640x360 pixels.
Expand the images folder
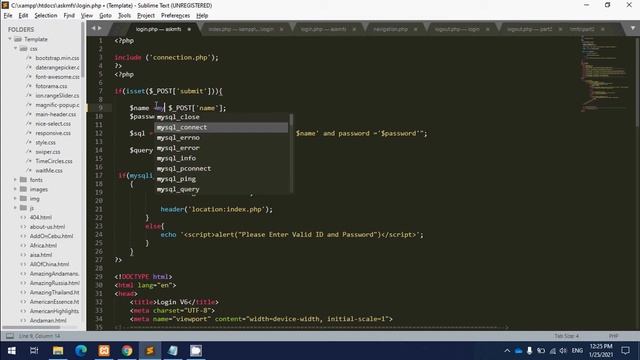click(16, 189)
